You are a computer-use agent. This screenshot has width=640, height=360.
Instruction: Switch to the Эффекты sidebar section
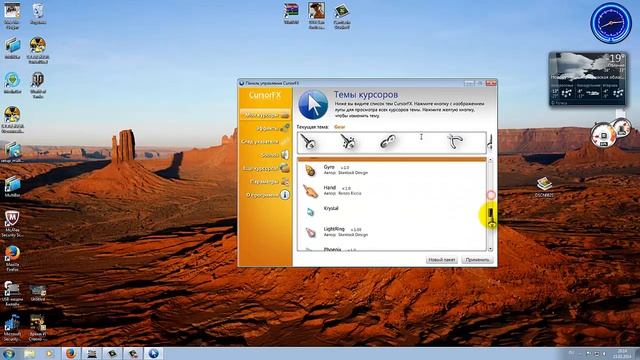coord(272,128)
